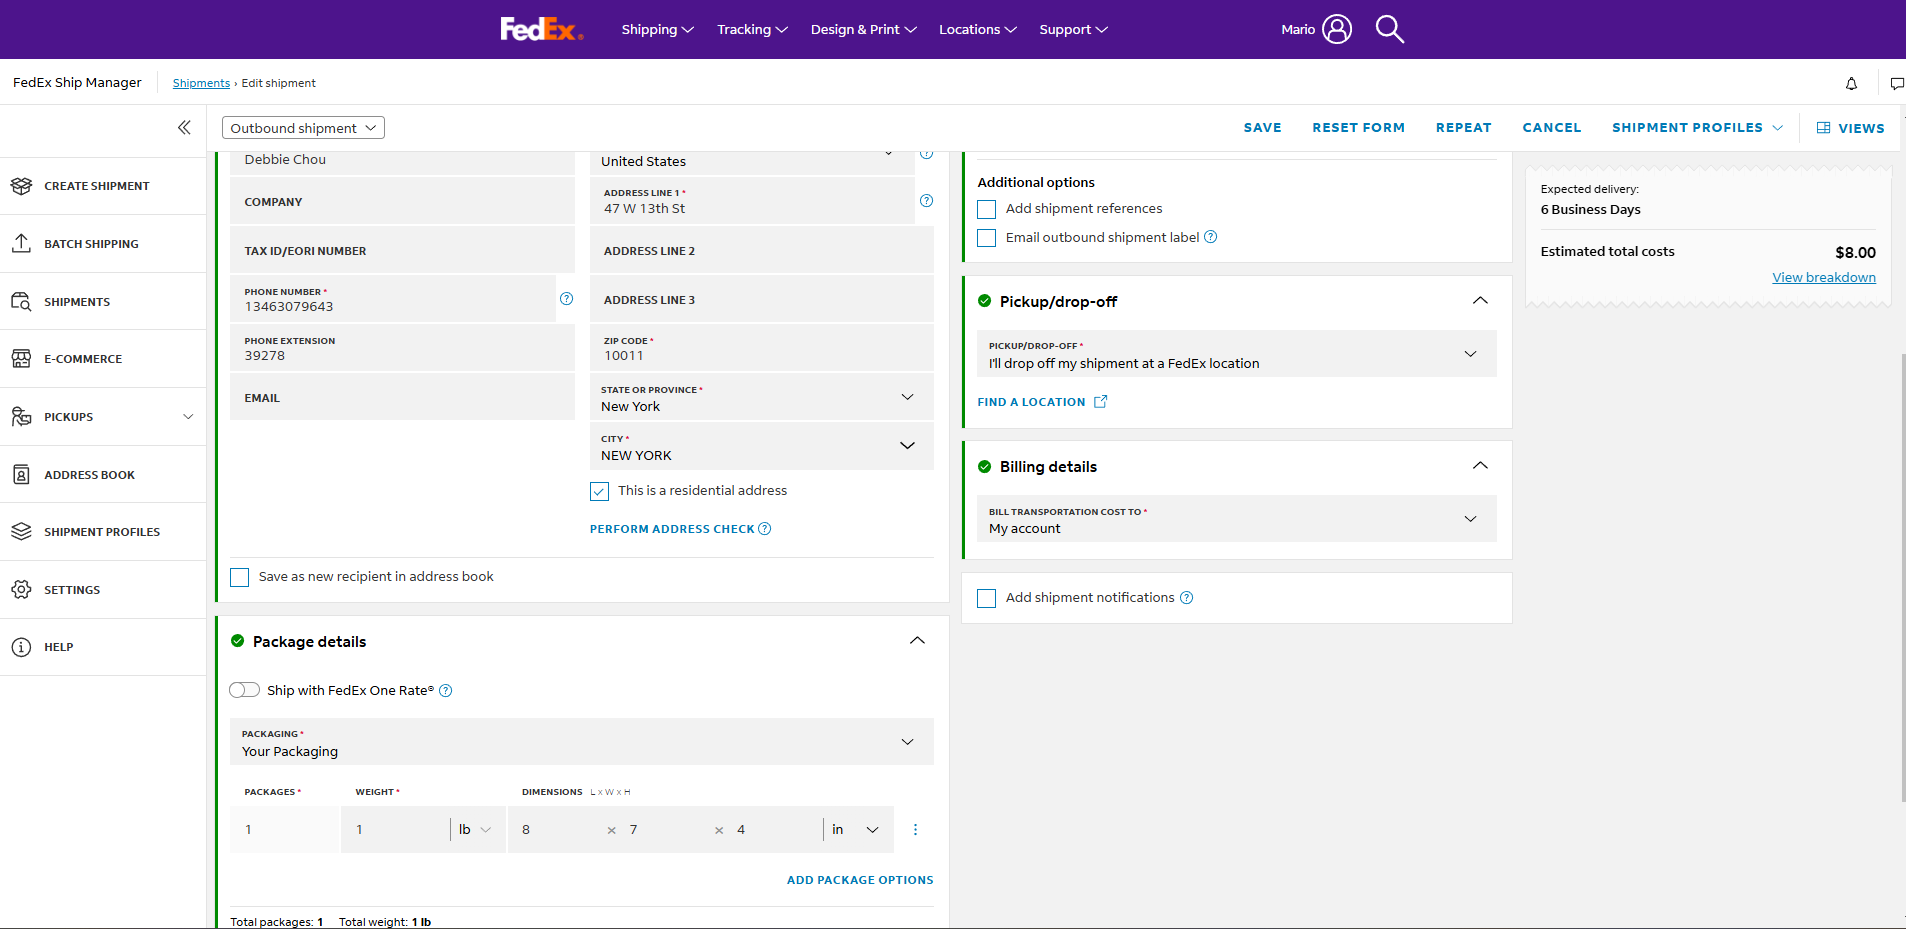Open notifications bell icon

pyautogui.click(x=1851, y=83)
